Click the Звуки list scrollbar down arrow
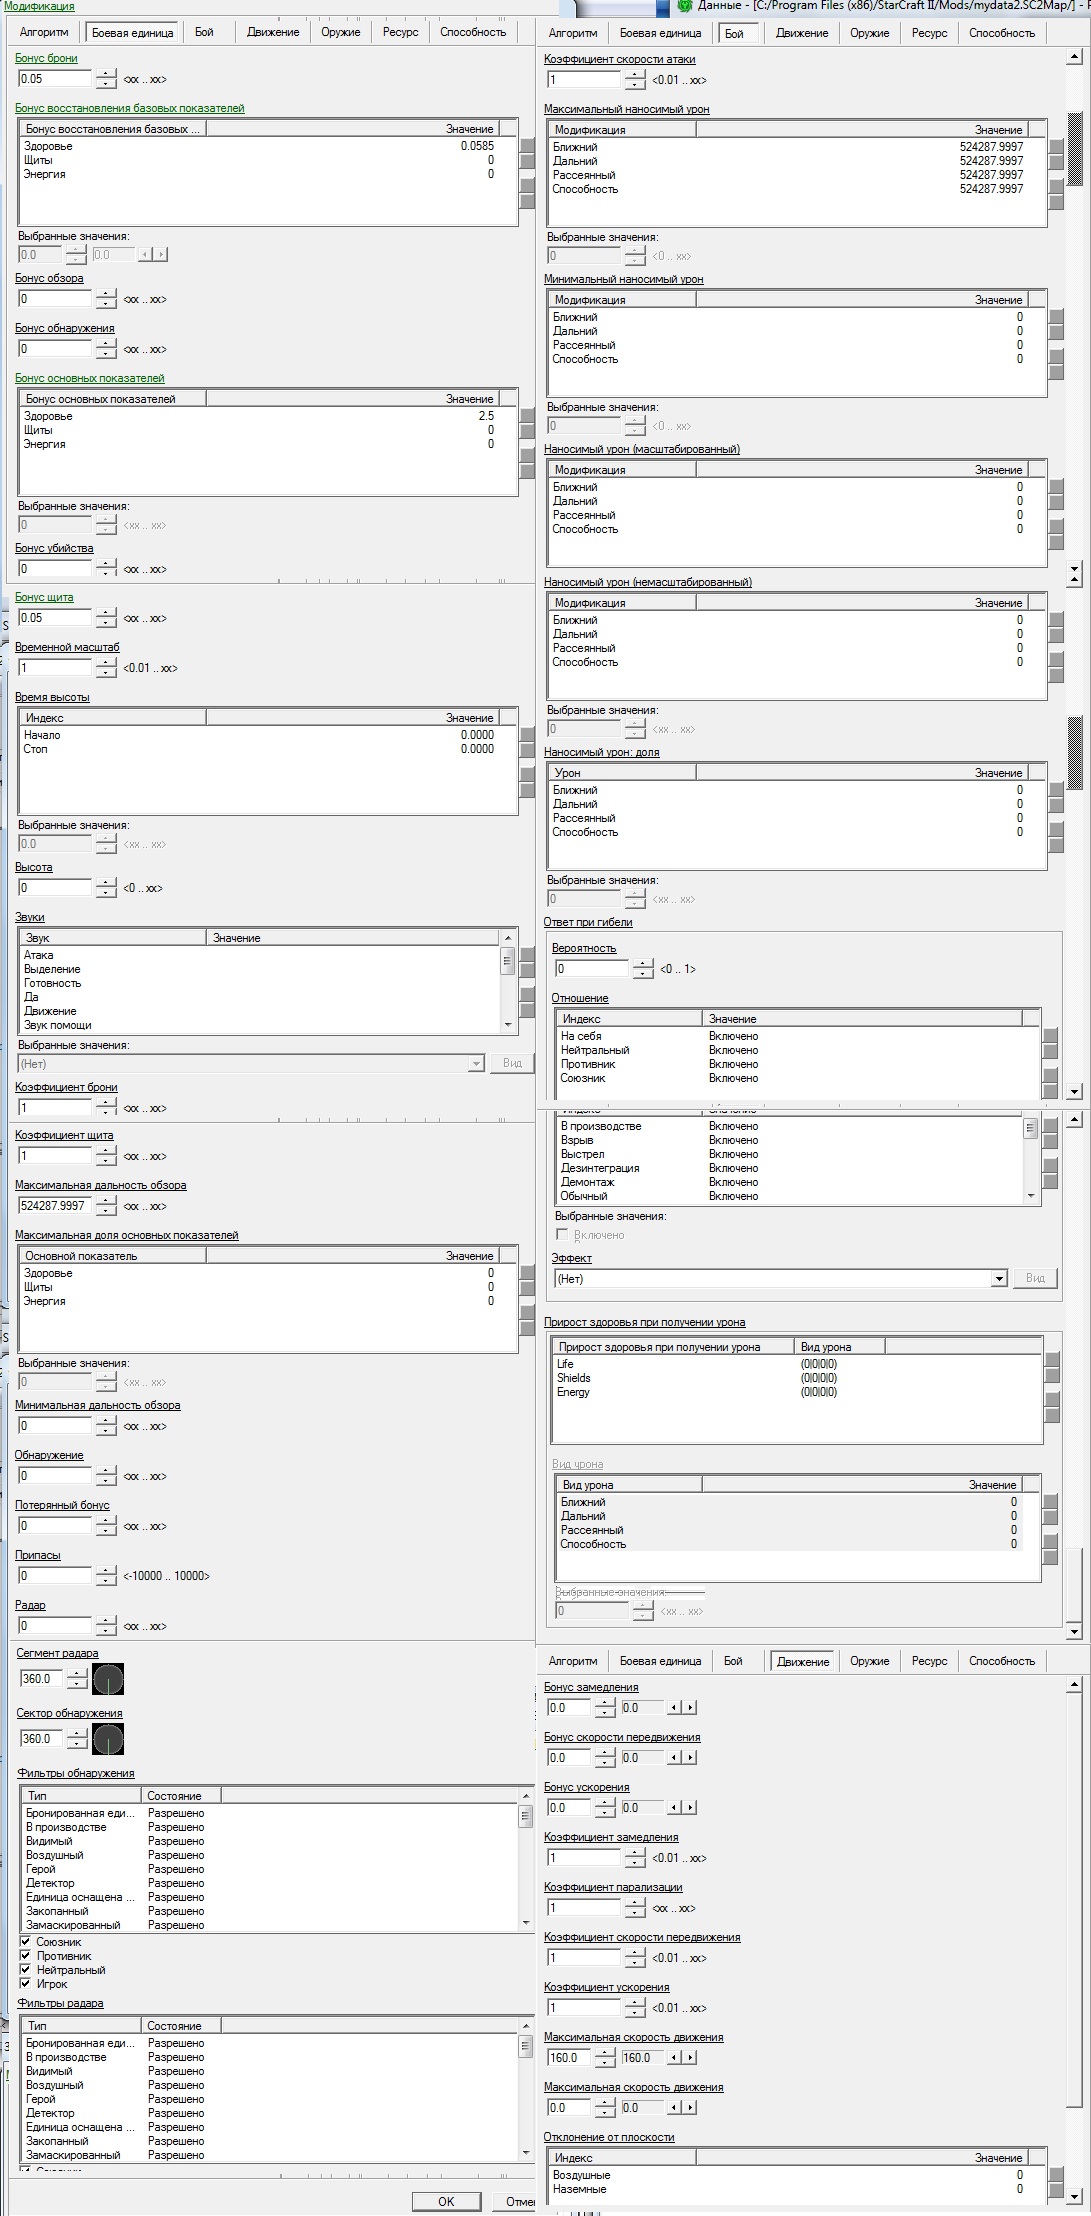The height and width of the screenshot is (2216, 1091). coord(508,1025)
